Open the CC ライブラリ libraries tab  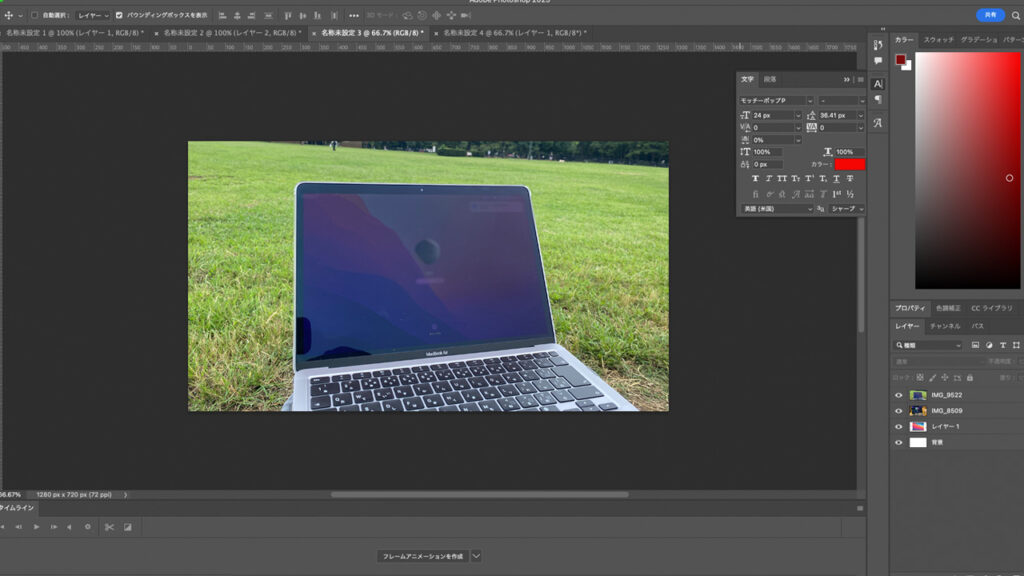click(x=991, y=308)
